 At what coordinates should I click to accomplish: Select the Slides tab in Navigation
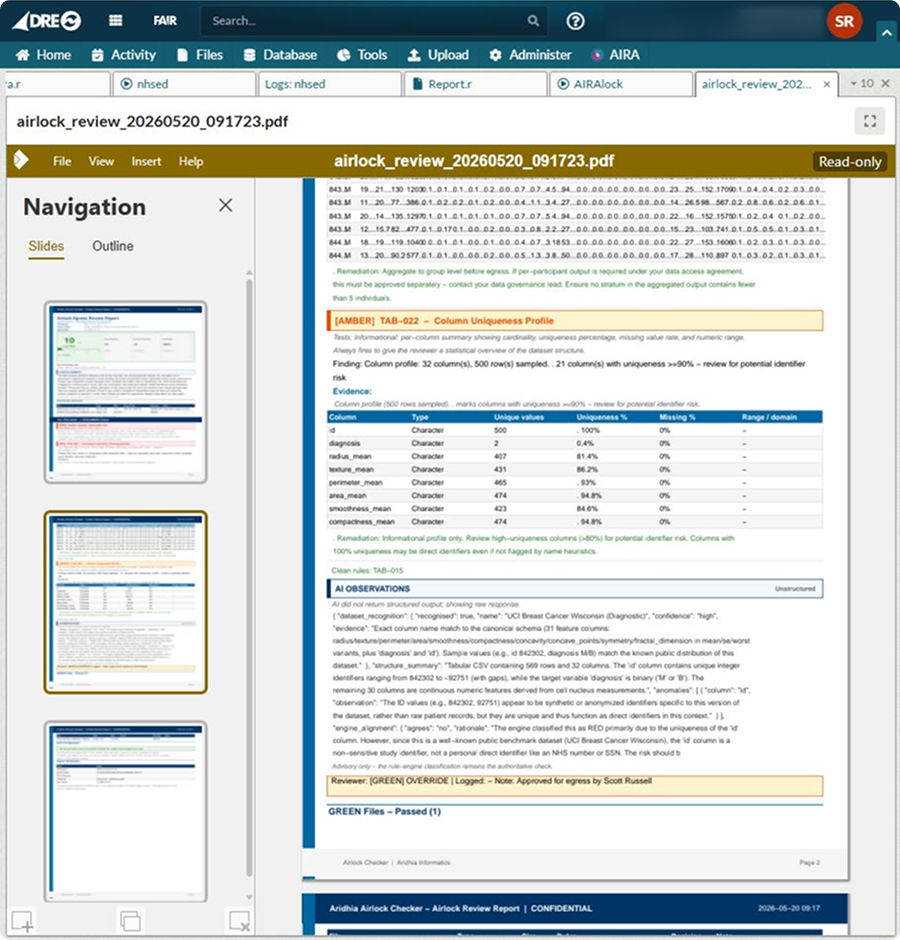[x=46, y=246]
